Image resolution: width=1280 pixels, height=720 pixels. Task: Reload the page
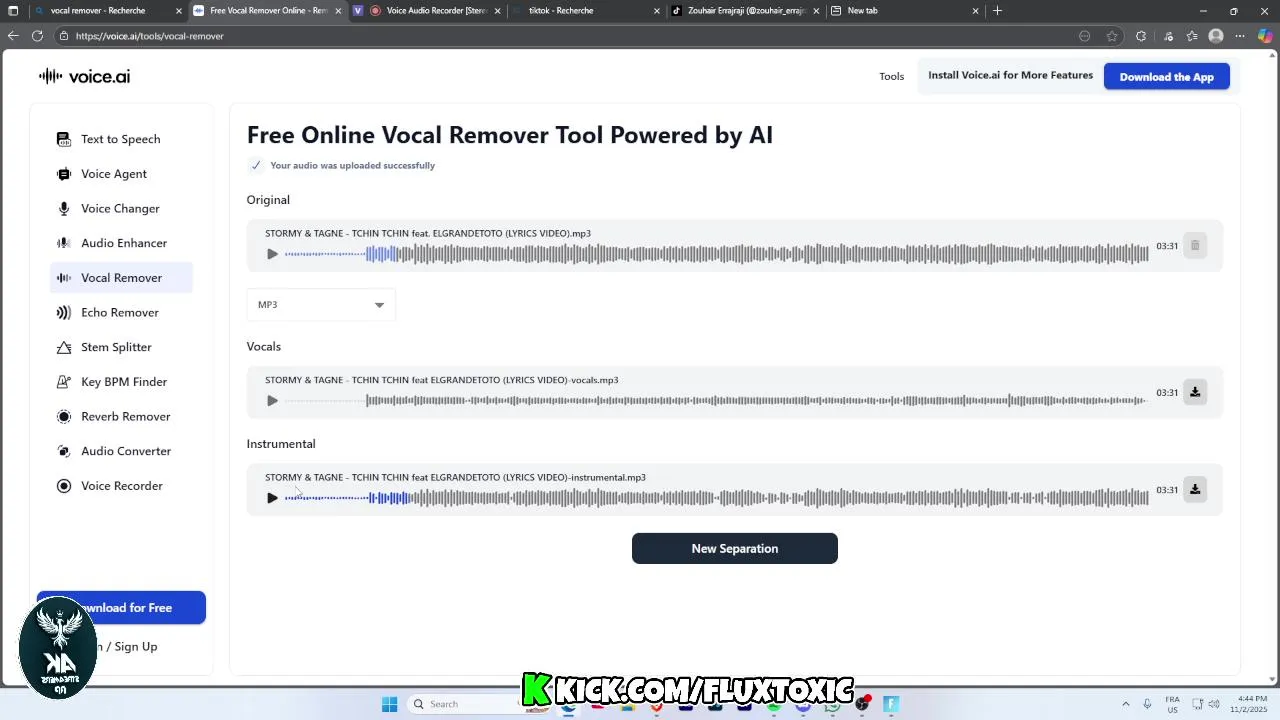click(x=37, y=36)
